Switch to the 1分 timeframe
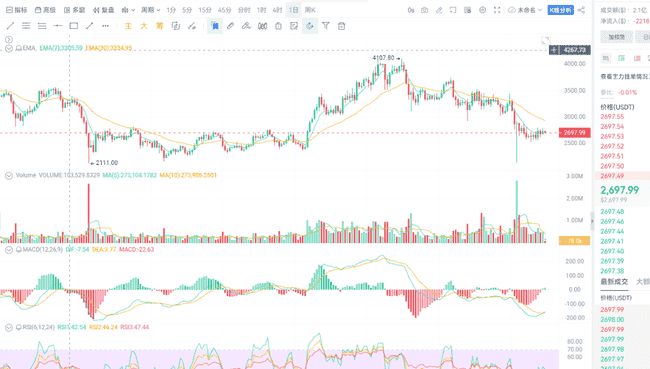The height and width of the screenshot is (369, 650). pos(171,10)
